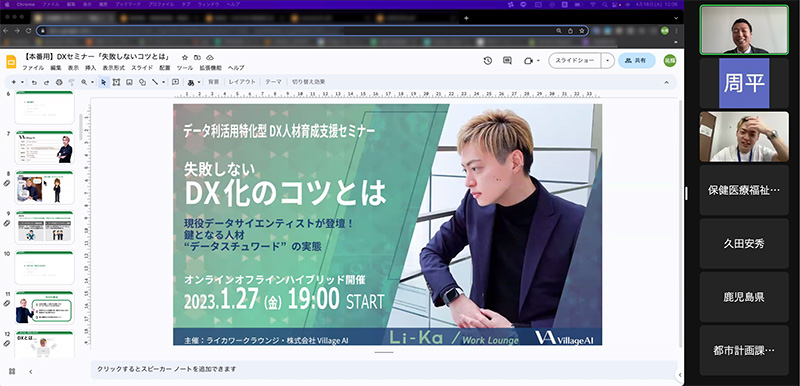Click the vertical scrollbar of the slide editor
Image resolution: width=800 pixels, height=386 pixels.
681,223
